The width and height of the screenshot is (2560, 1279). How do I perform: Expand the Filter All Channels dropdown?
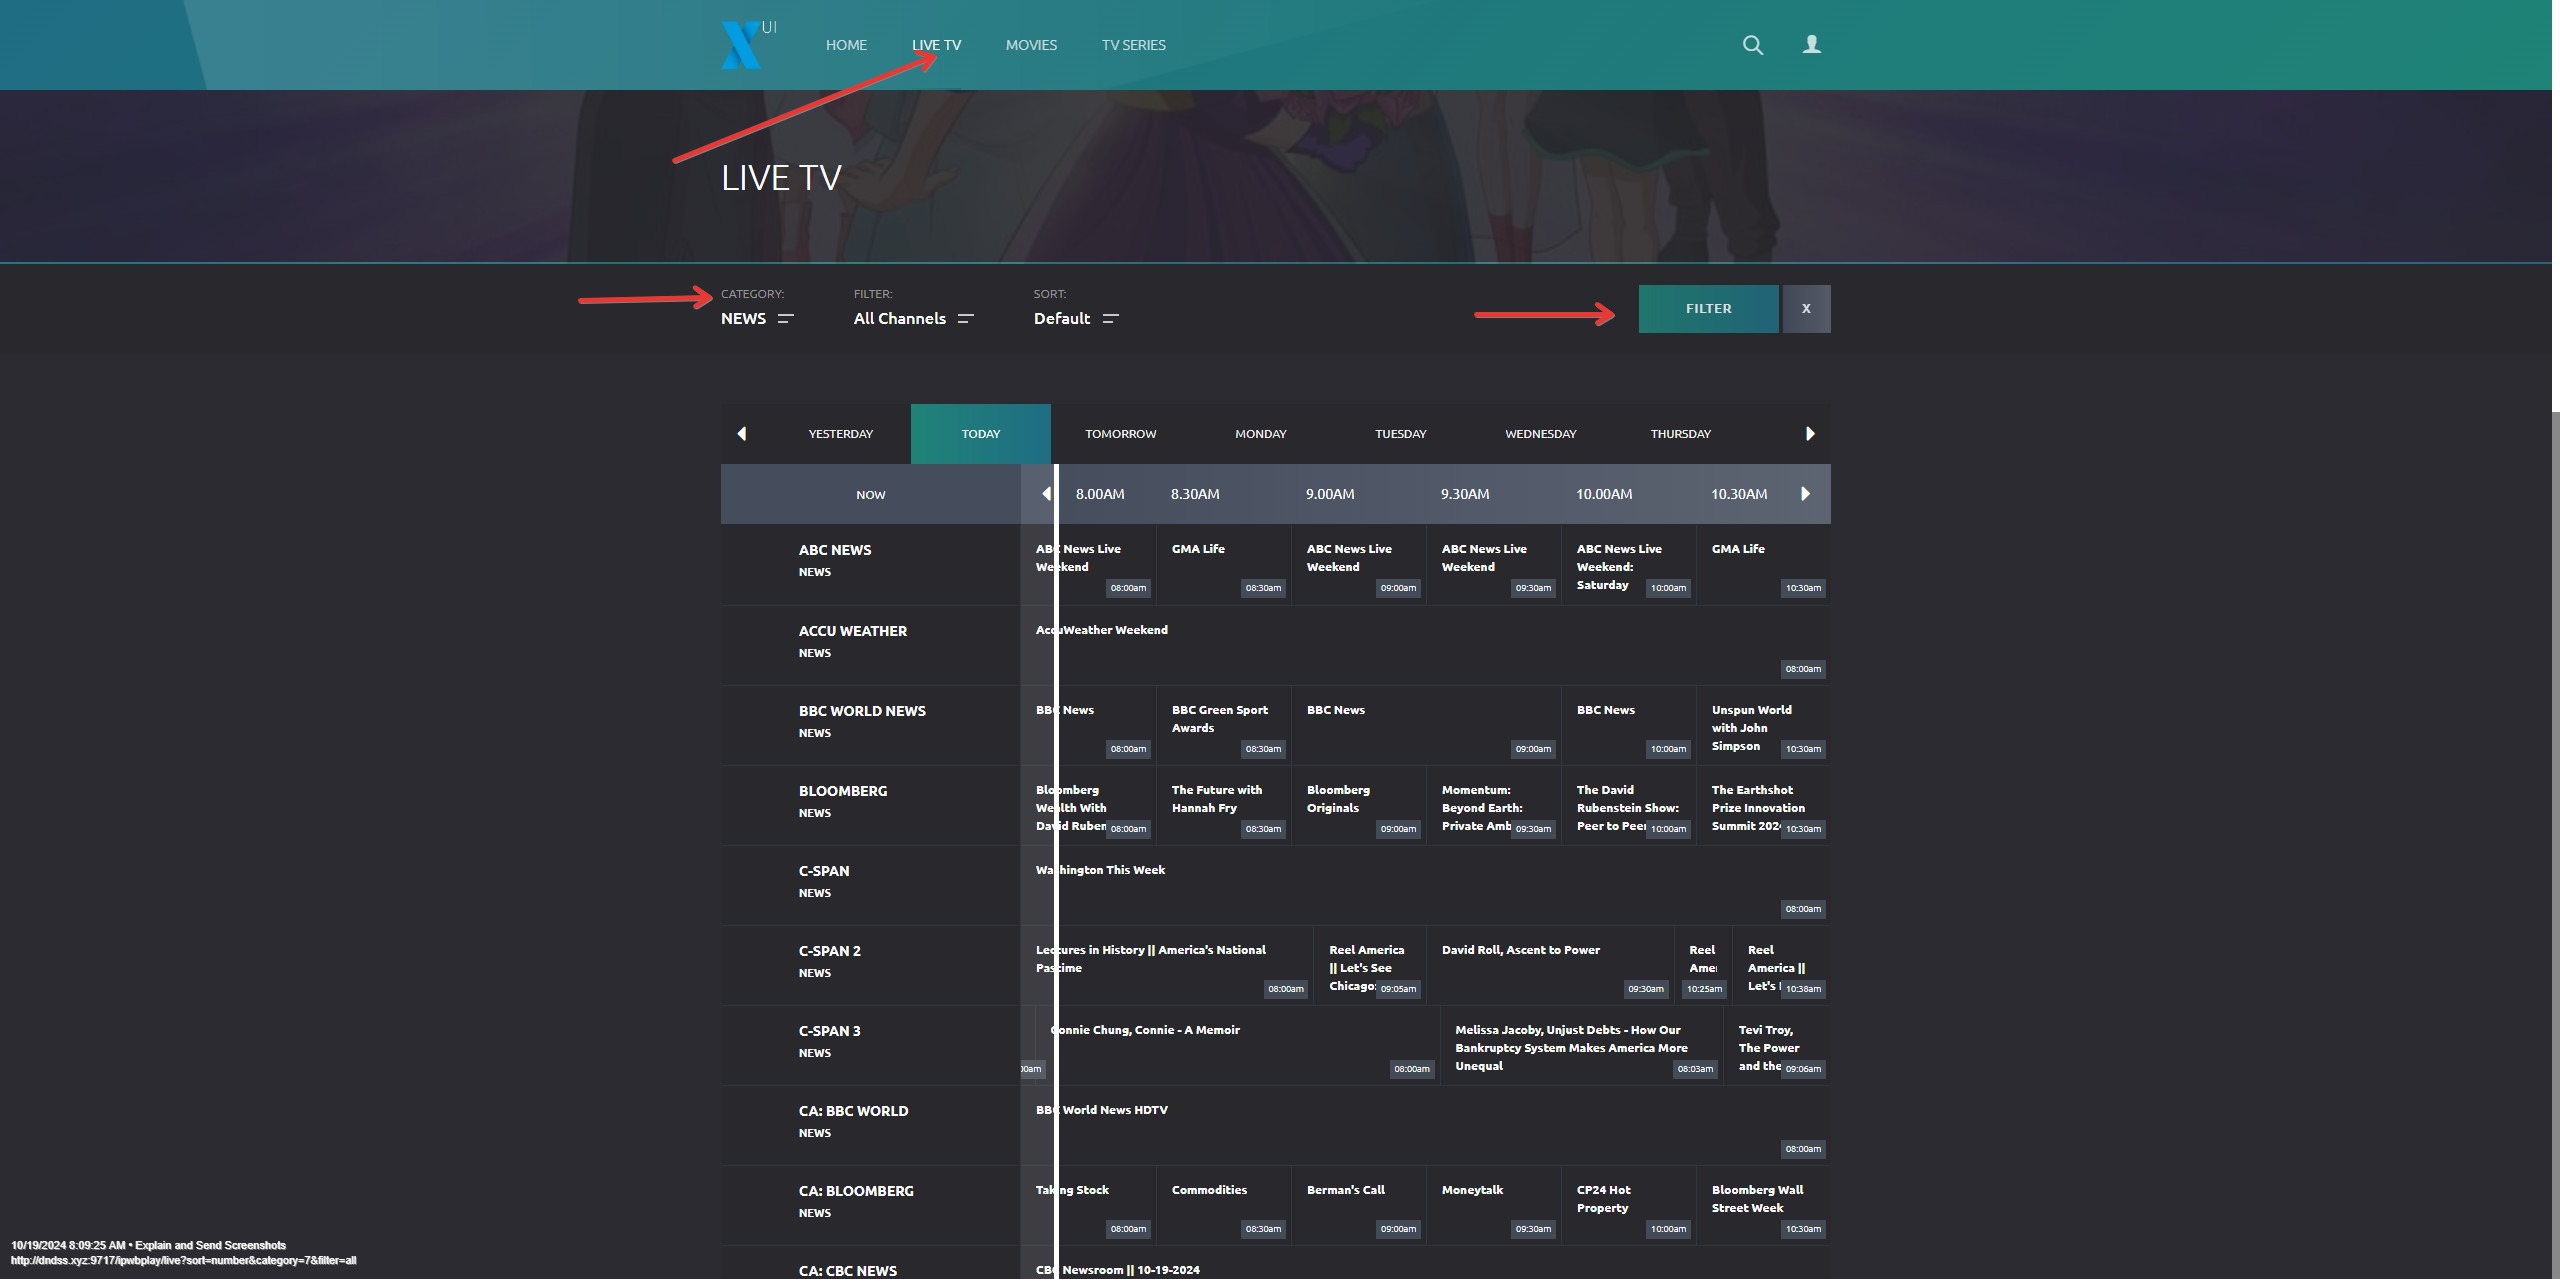913,318
